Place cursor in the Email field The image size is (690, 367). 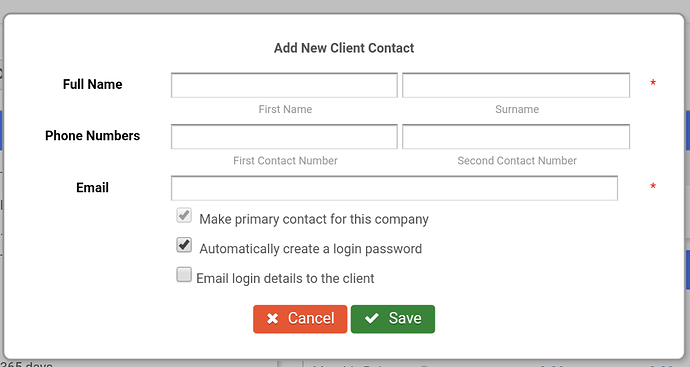click(x=394, y=188)
